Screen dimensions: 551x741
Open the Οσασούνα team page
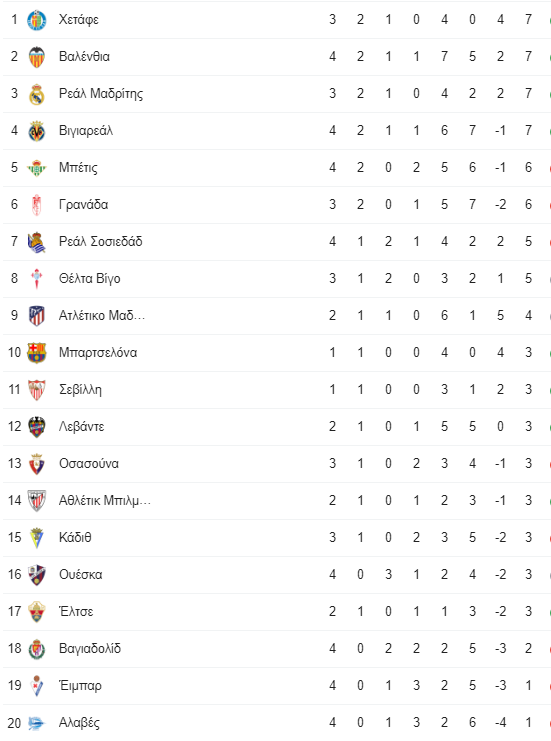pyautogui.click(x=88, y=464)
